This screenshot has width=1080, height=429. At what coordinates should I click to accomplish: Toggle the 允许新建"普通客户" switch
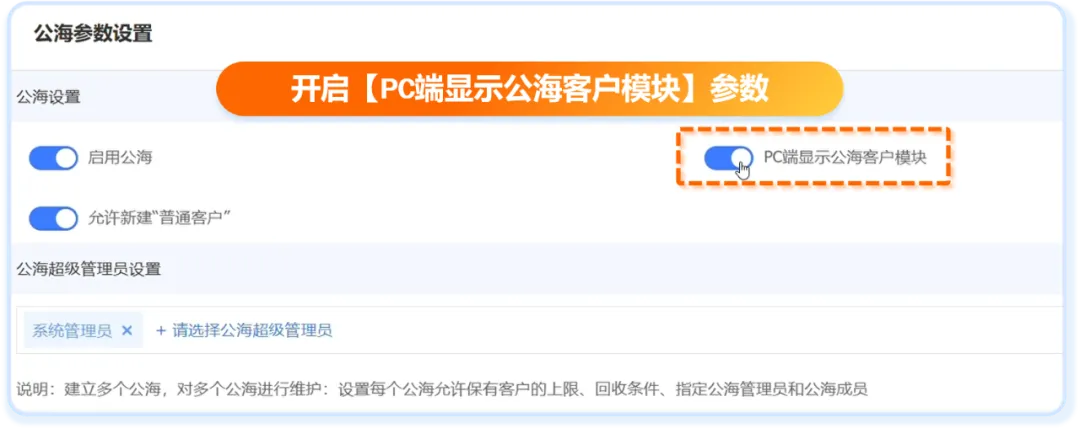point(53,219)
